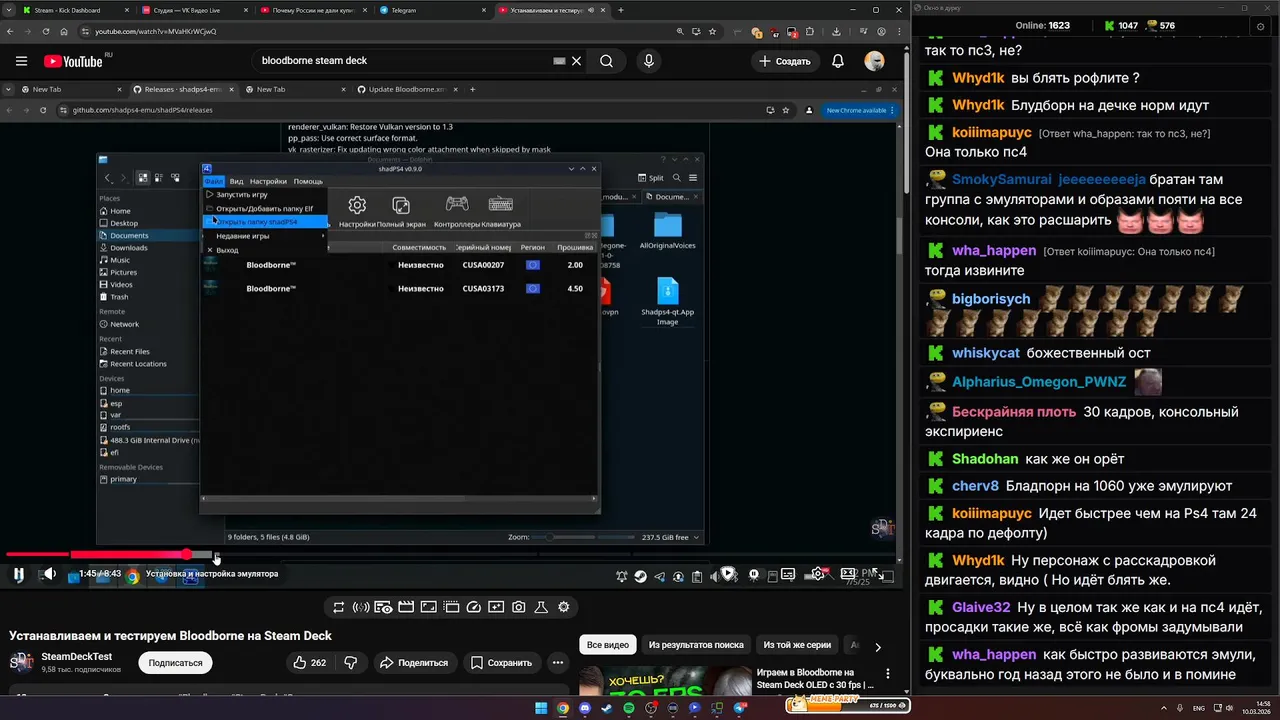Screen dimensions: 1280x720
Task: Open the speedometer playback speed icon
Action: point(474,607)
